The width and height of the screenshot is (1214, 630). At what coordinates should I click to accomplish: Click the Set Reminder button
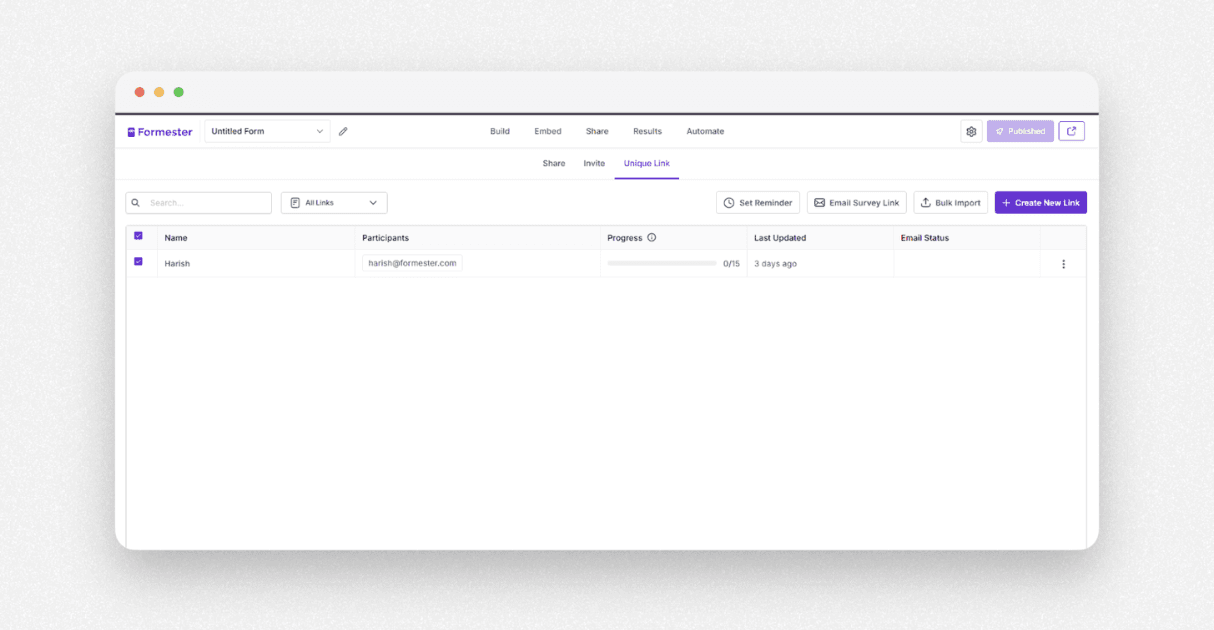[757, 203]
